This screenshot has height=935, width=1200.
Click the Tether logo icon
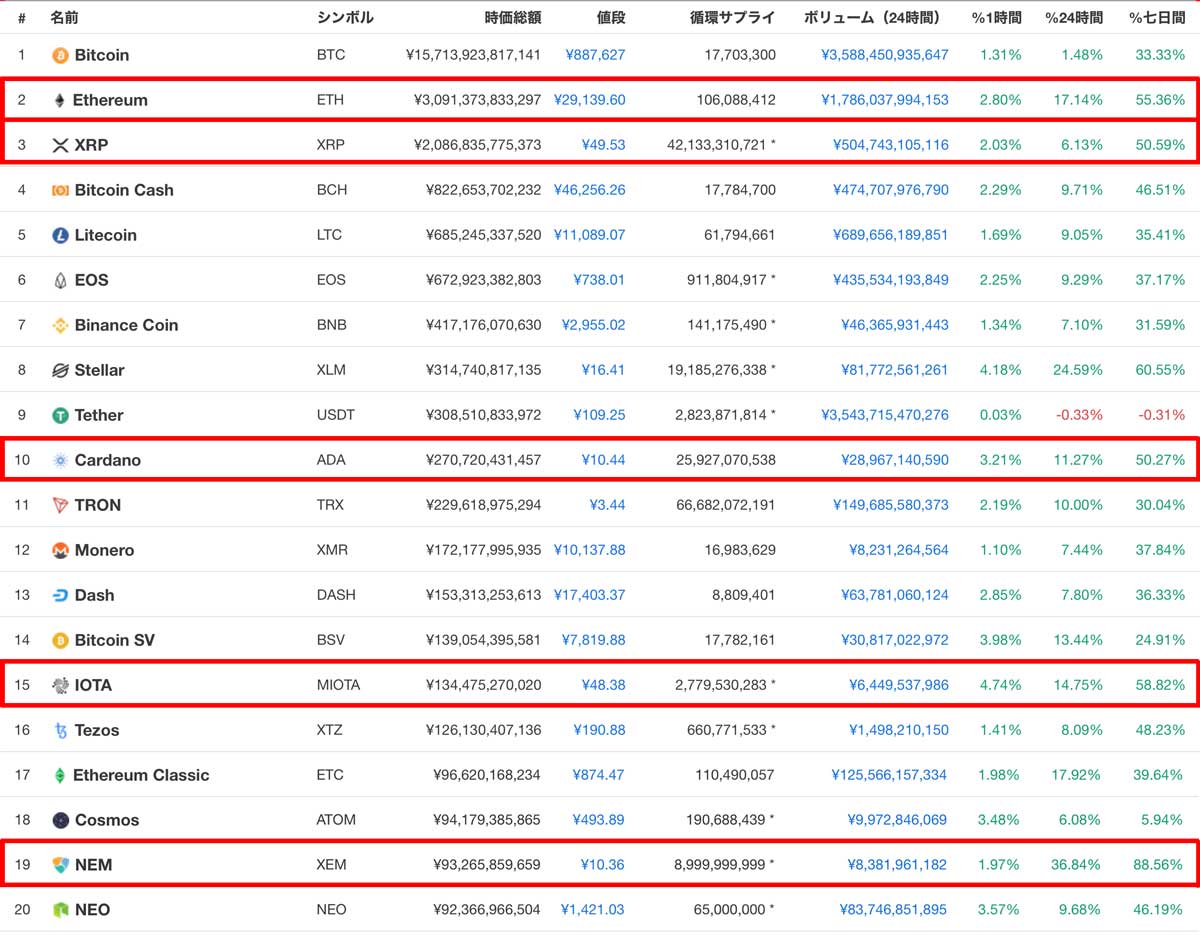point(60,415)
